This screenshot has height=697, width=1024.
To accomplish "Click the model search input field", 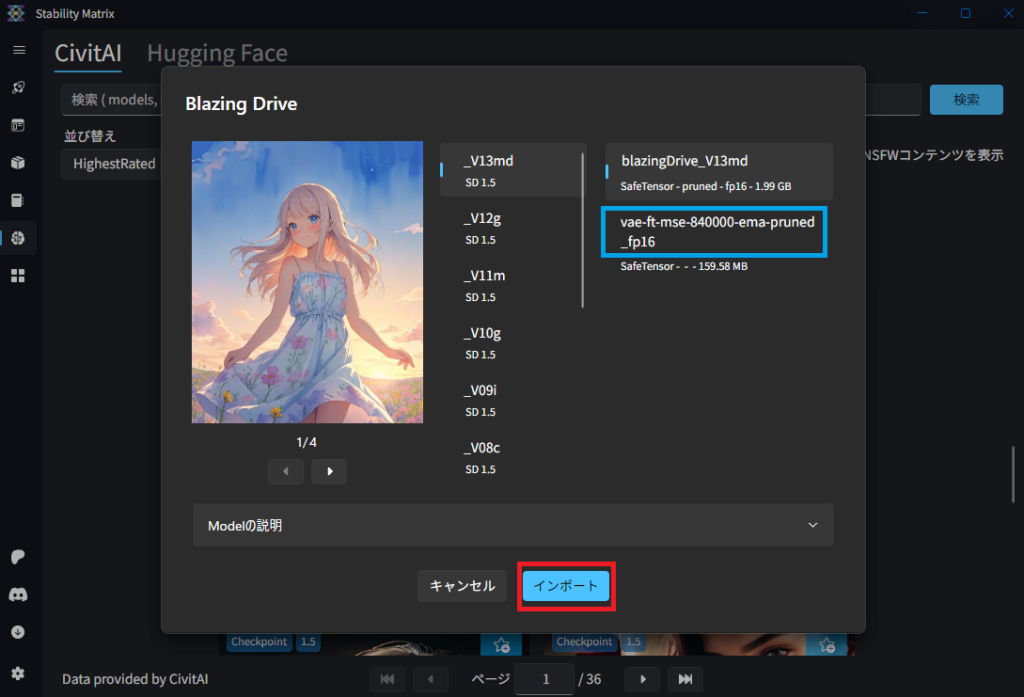I will tap(112, 100).
